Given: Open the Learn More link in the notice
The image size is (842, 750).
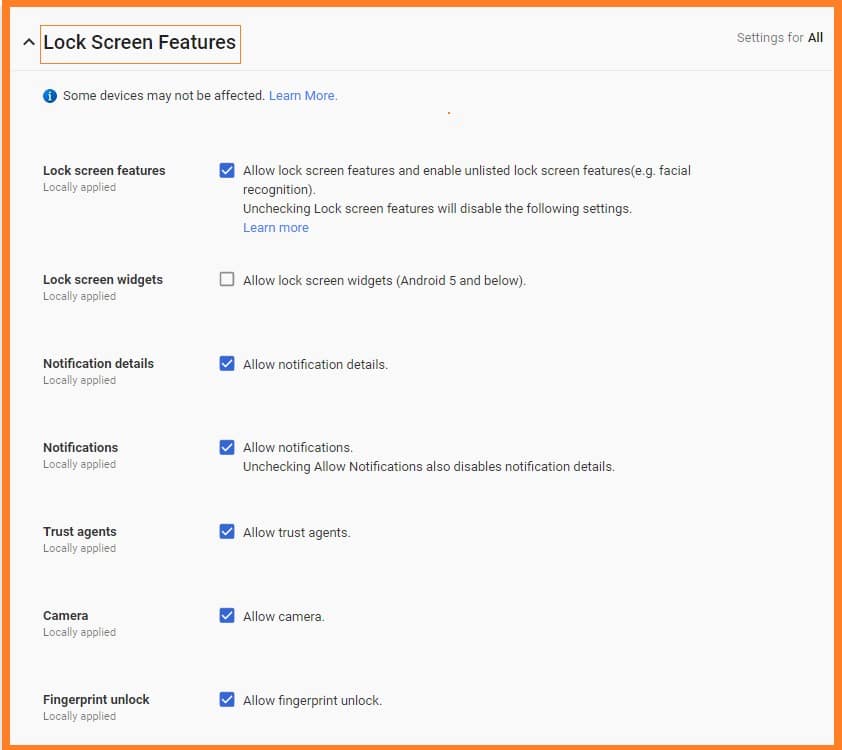Looking at the screenshot, I should click(302, 95).
